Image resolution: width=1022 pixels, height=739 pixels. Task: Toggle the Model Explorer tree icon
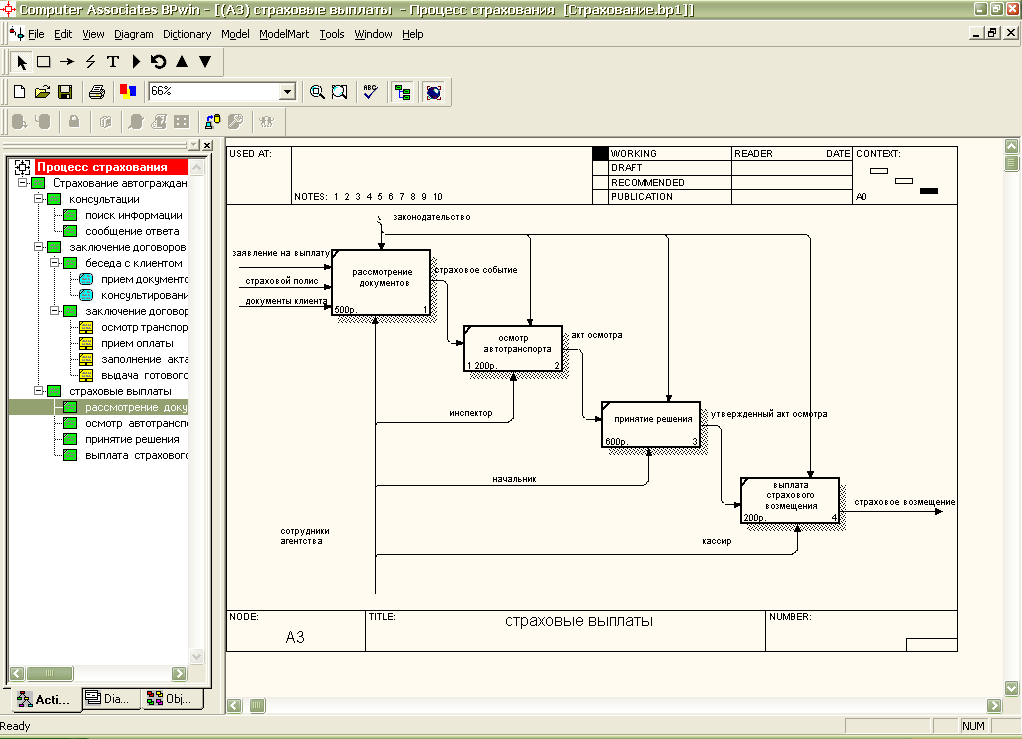(x=402, y=92)
